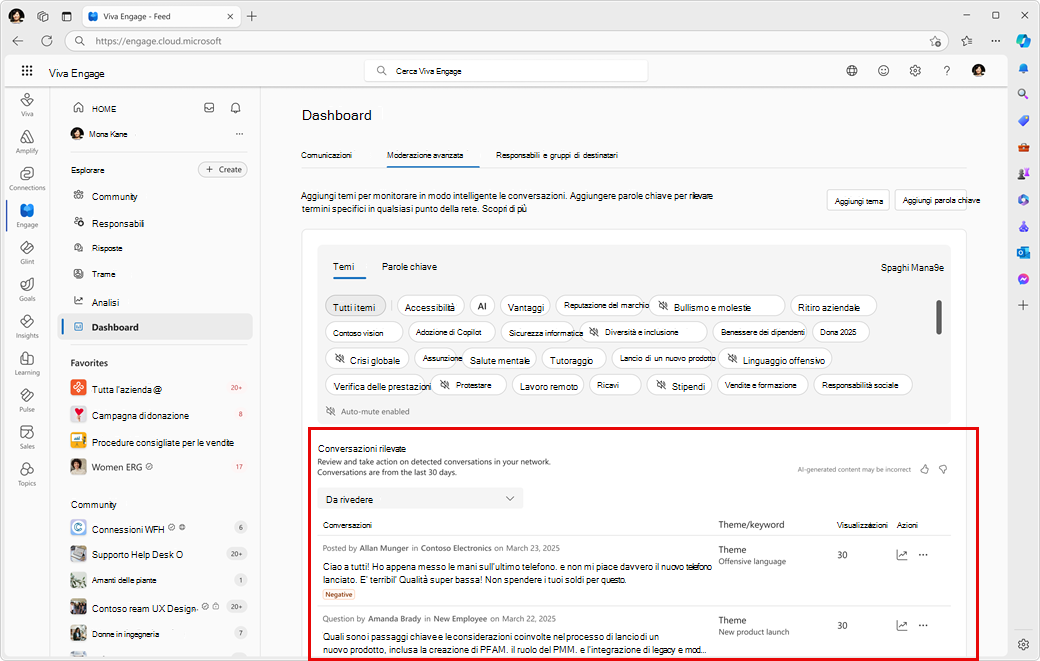Viewport: 1040px width, 661px height.
Task: Refresh the browser page
Action: pyautogui.click(x=46, y=41)
